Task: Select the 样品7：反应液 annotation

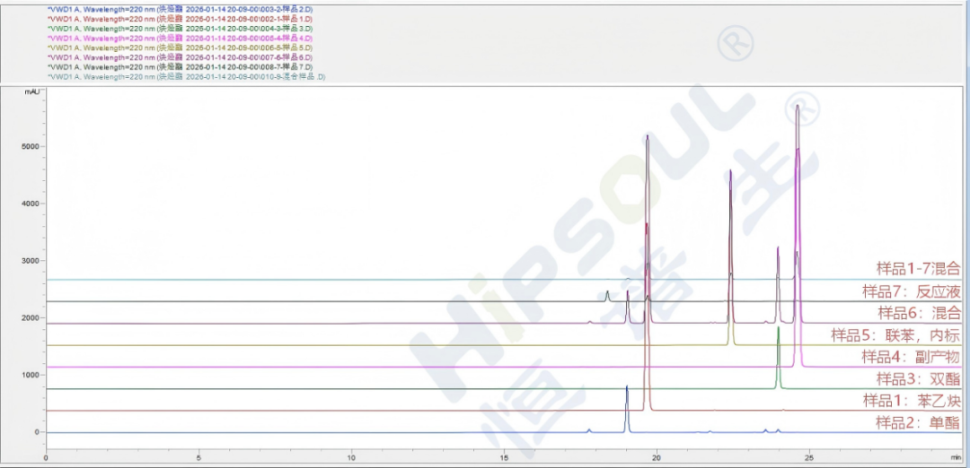Action: (911, 292)
